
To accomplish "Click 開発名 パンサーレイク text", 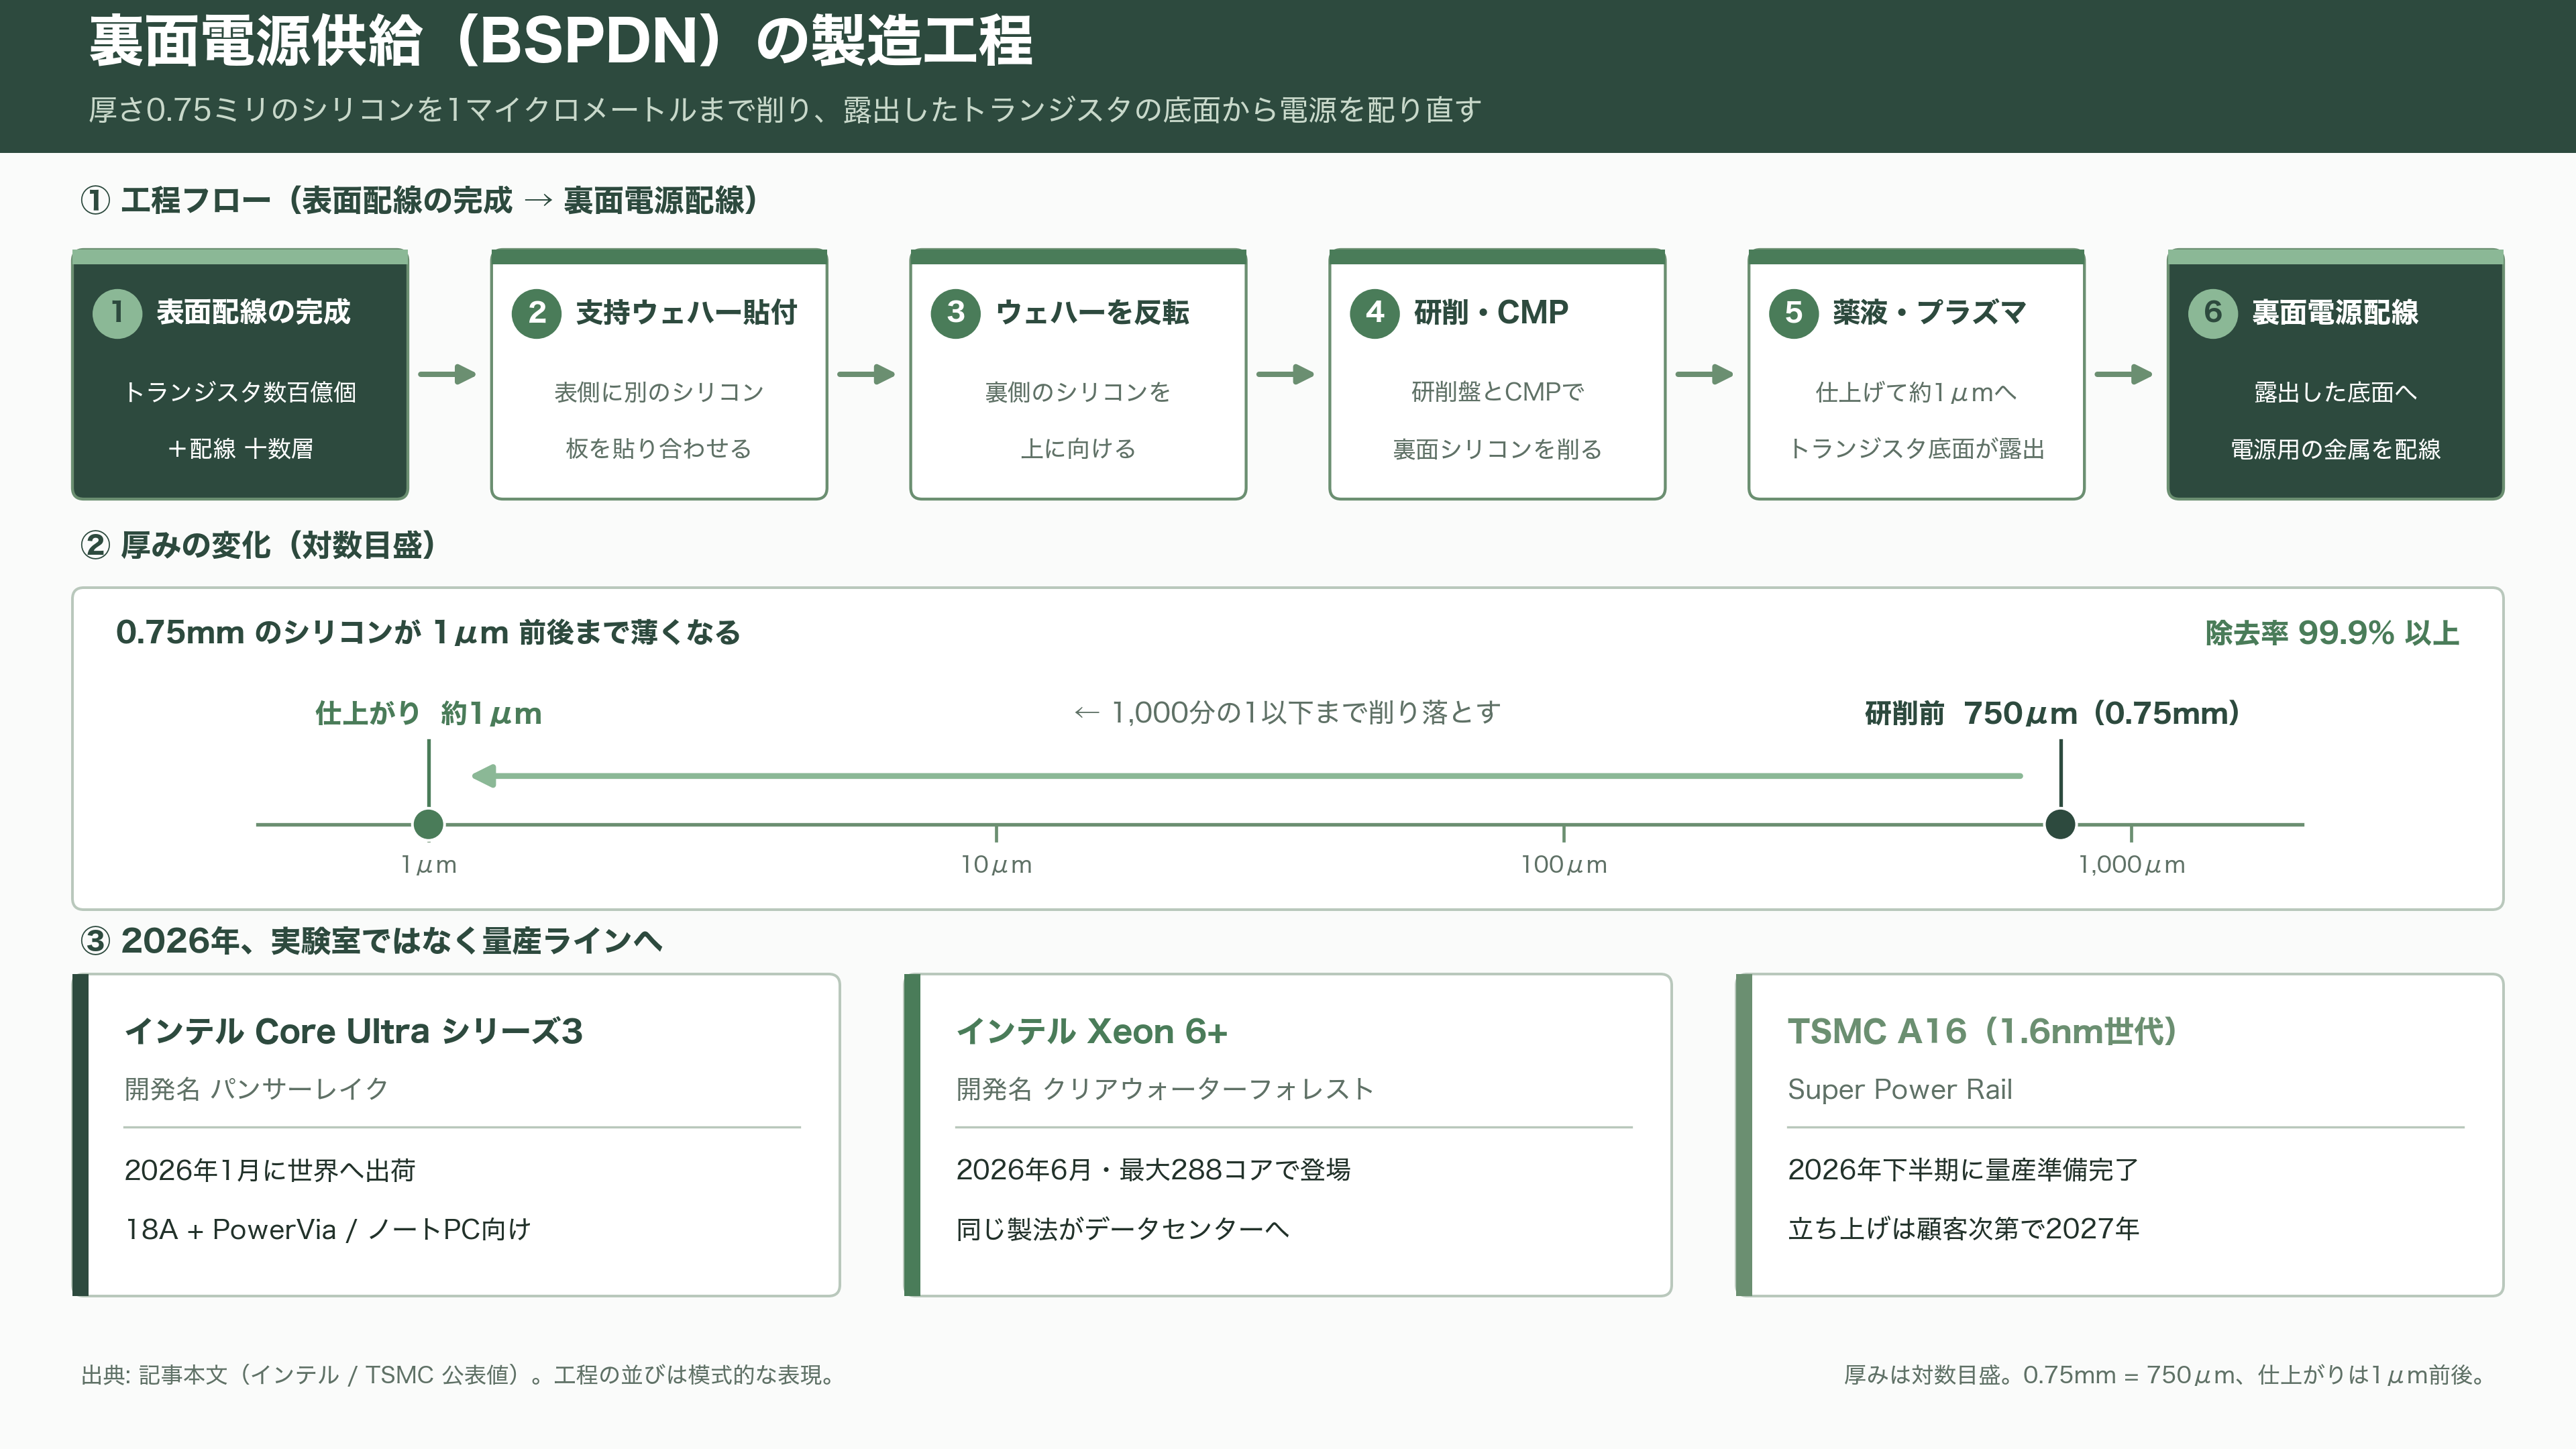I will (256, 1089).
